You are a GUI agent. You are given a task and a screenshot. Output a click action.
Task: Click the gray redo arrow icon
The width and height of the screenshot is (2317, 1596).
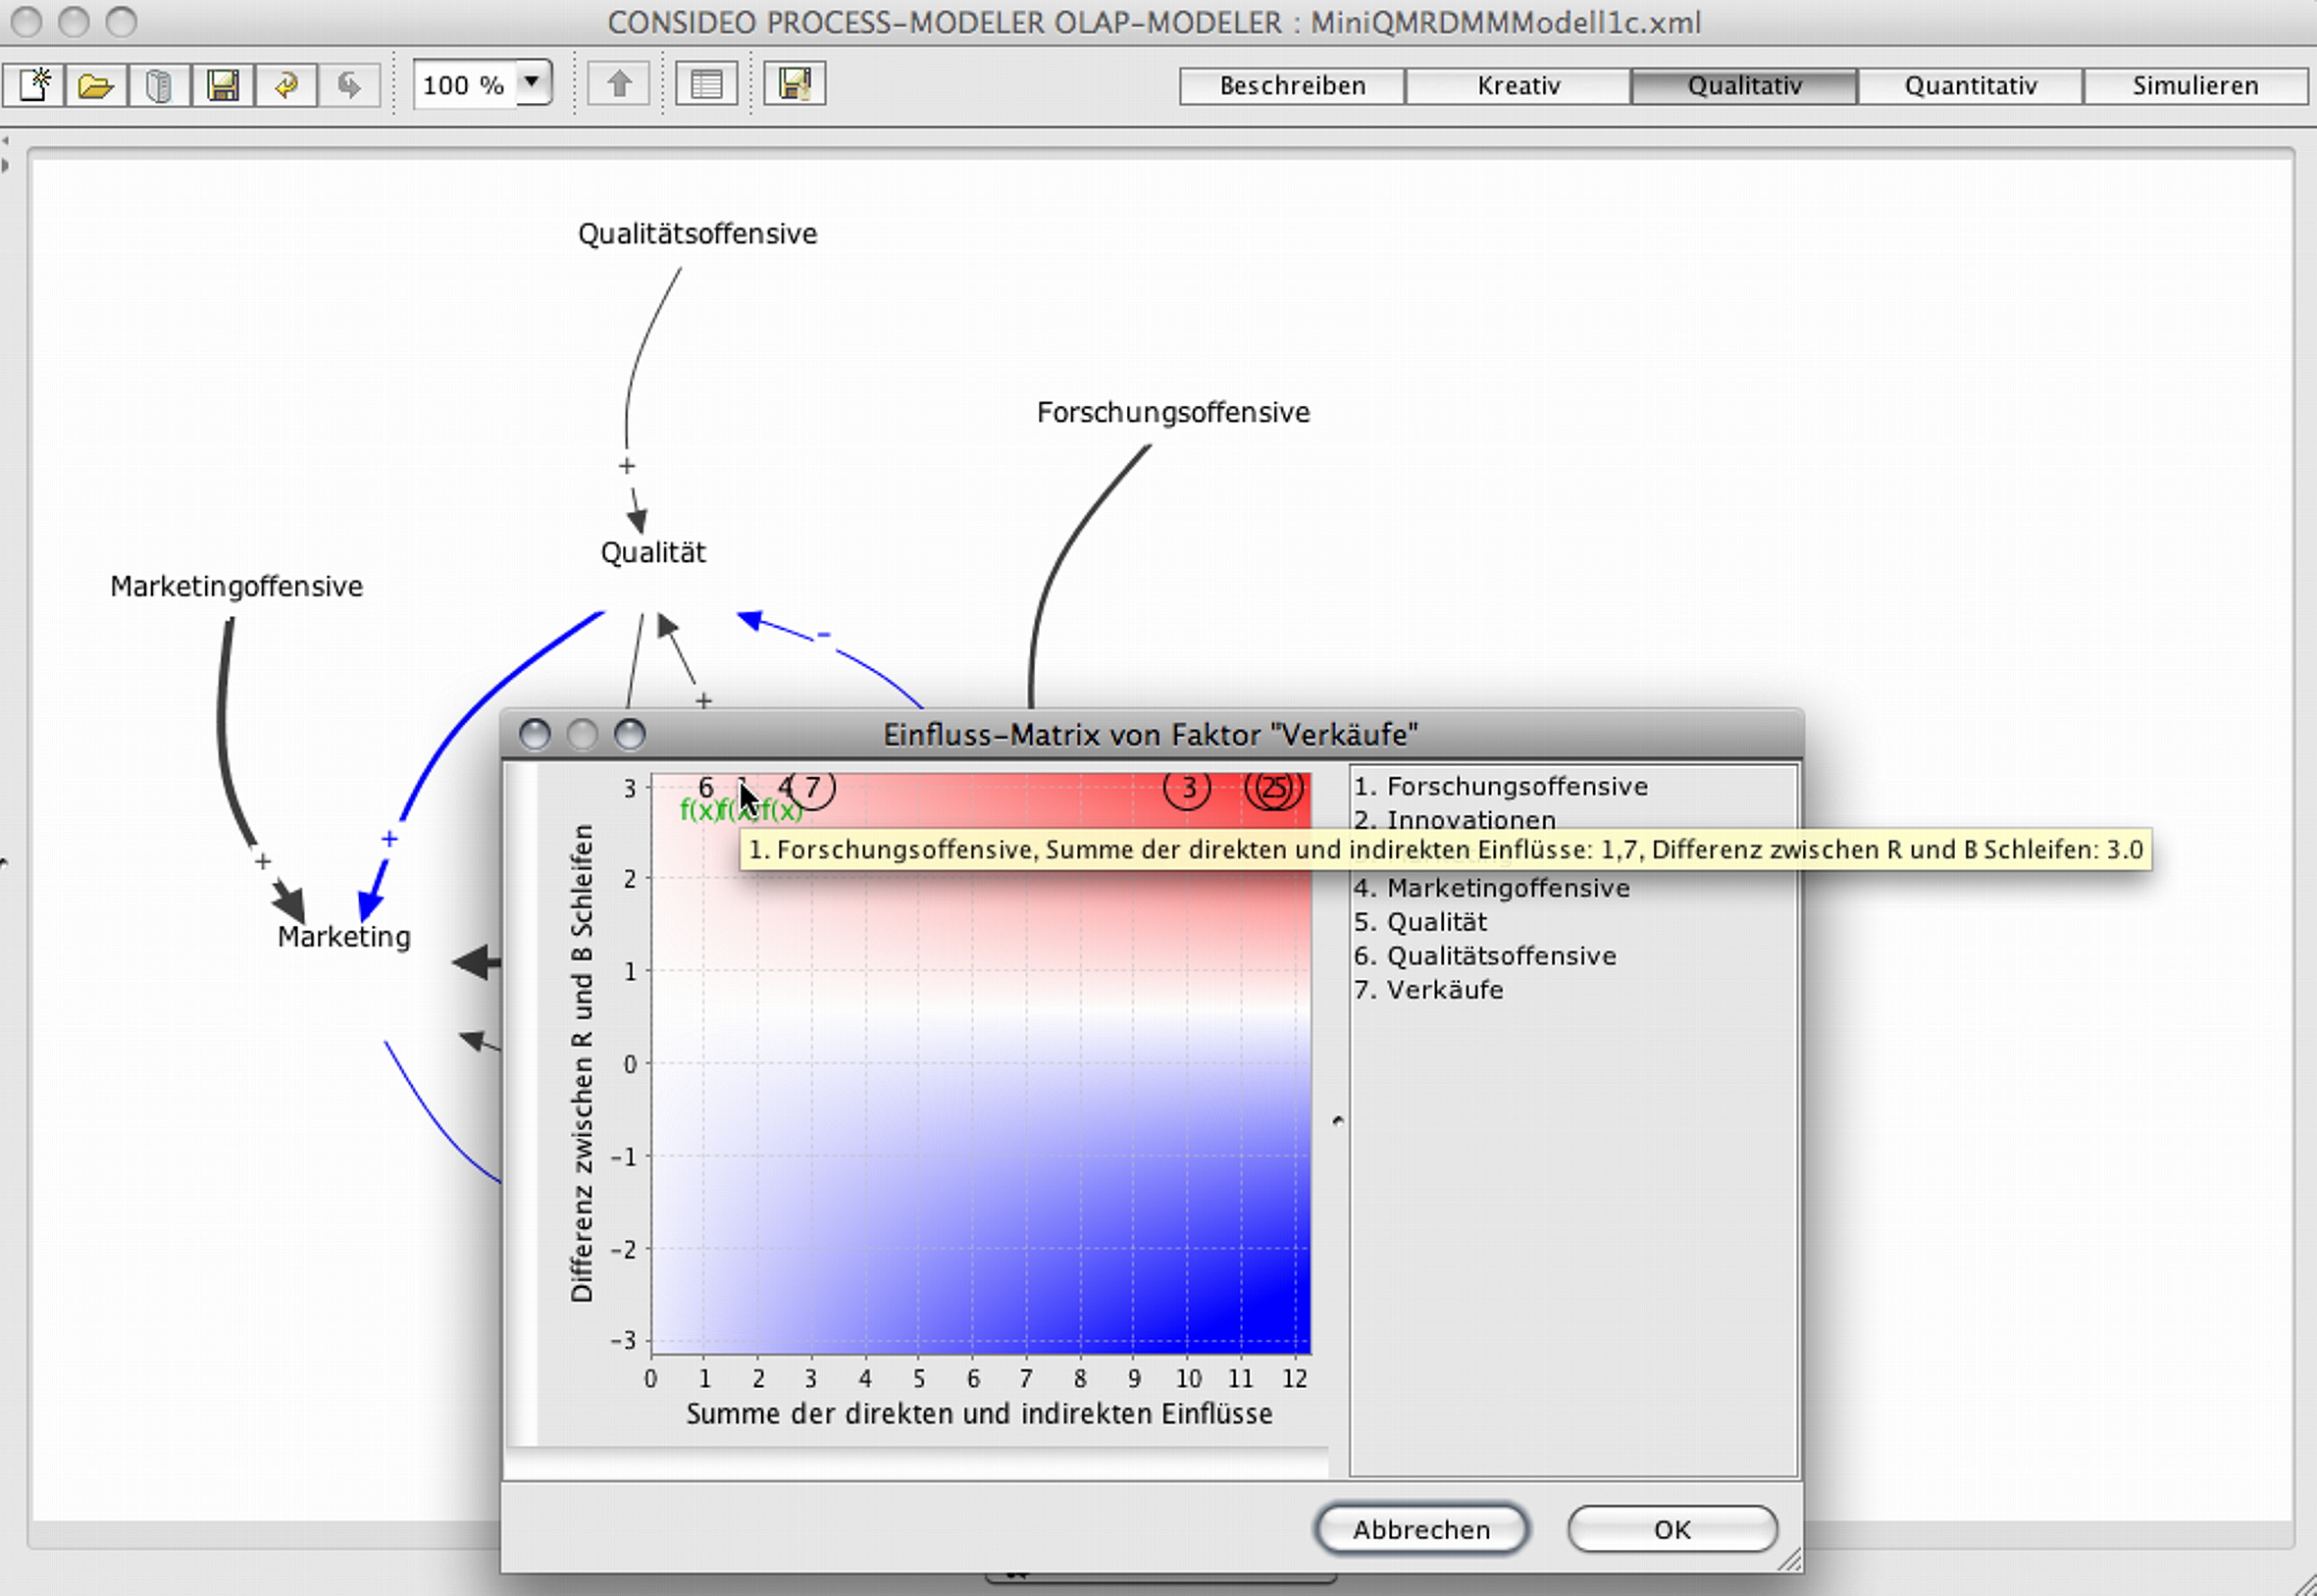pos(349,84)
